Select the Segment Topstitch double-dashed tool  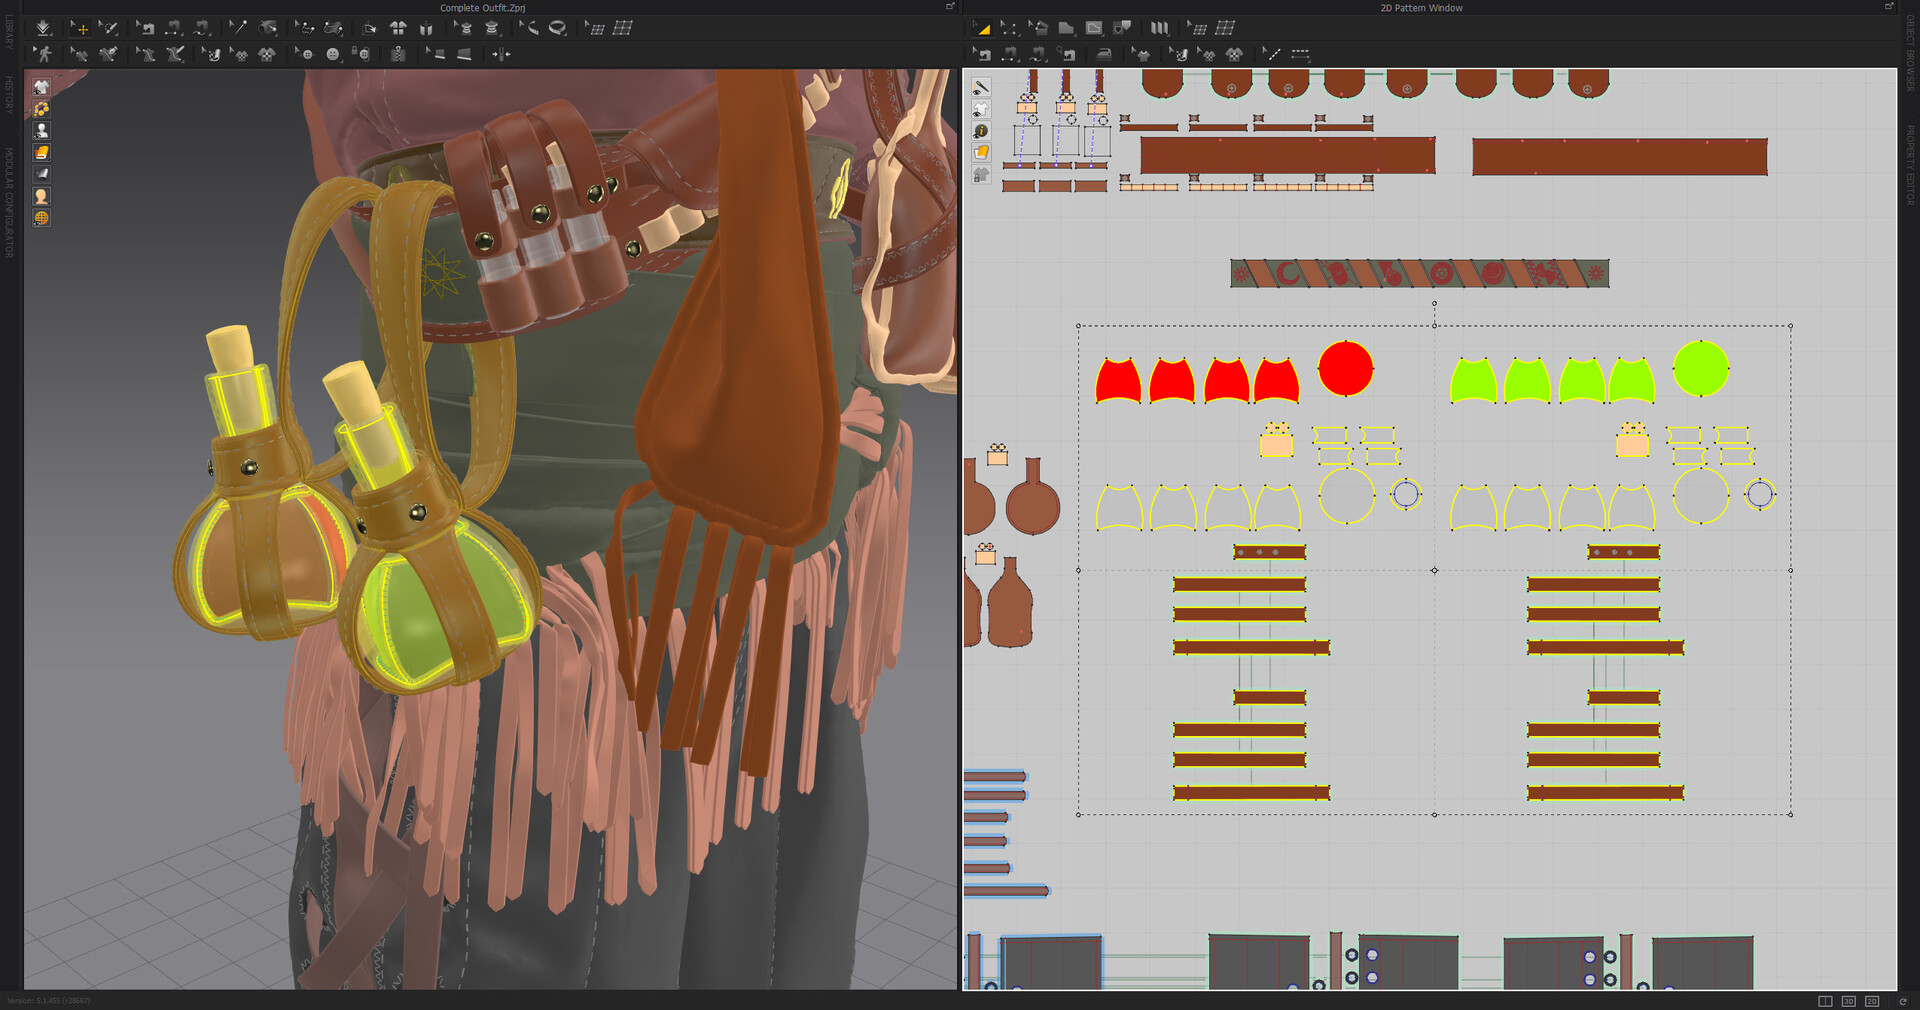coord(1300,54)
